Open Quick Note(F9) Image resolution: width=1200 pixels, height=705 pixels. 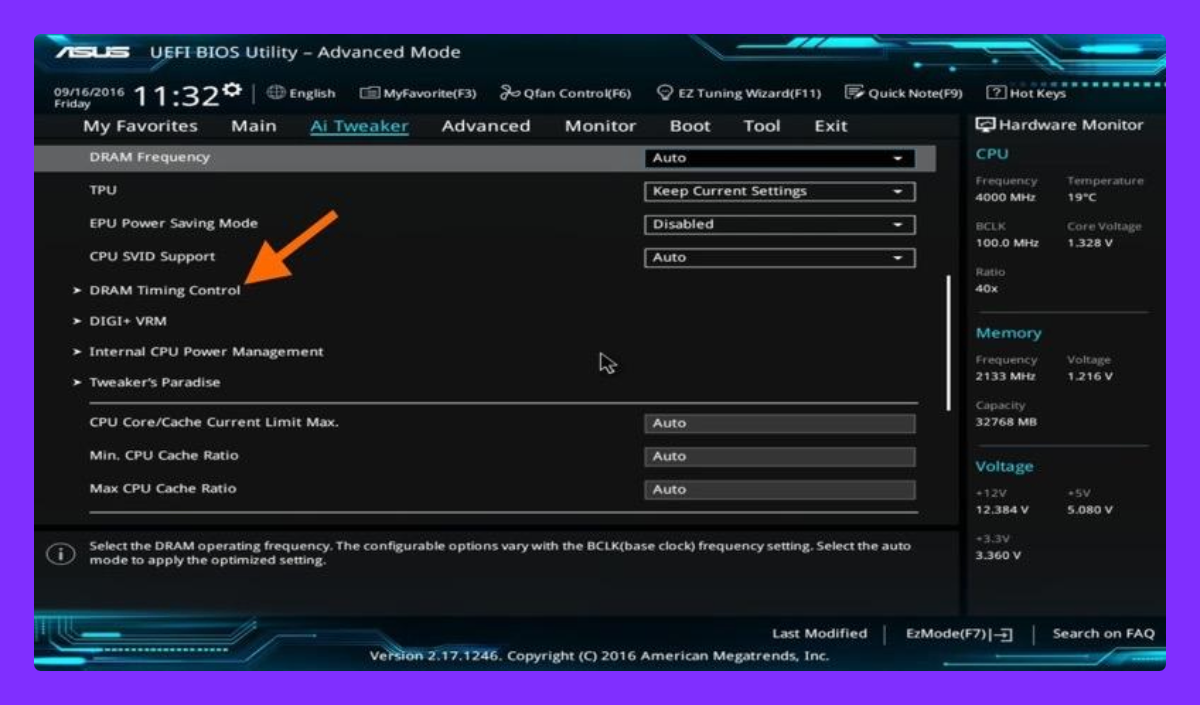[x=904, y=93]
